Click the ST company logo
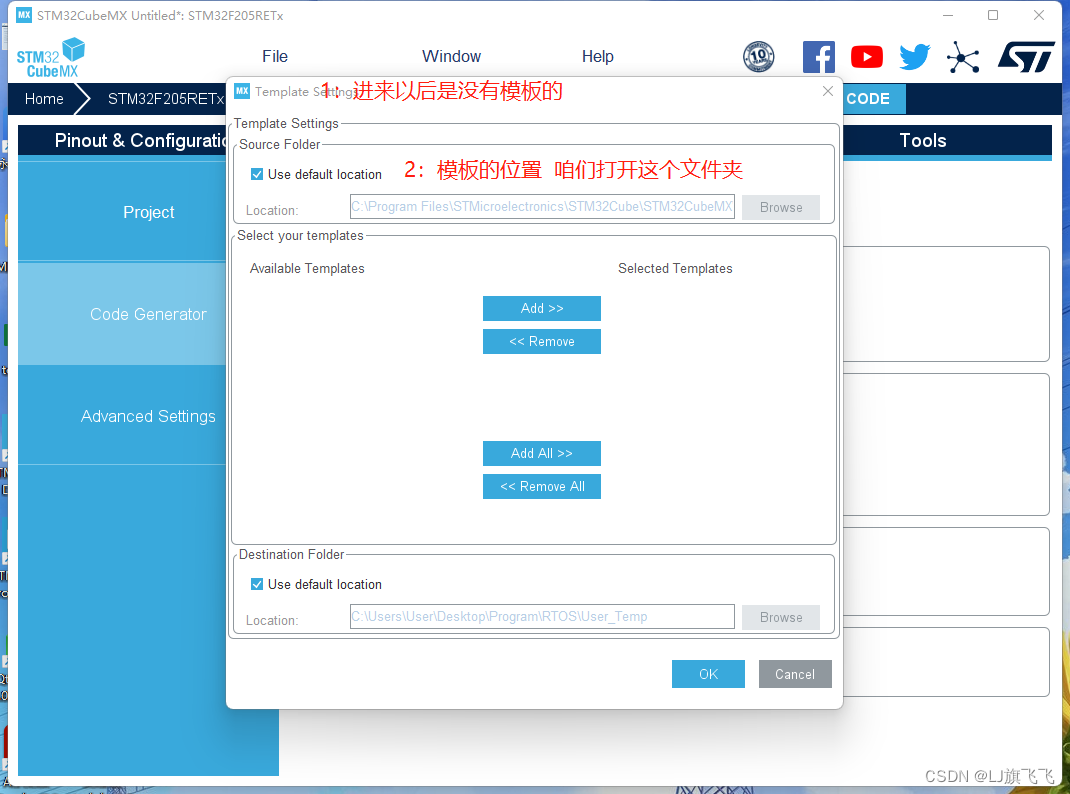 click(1026, 57)
